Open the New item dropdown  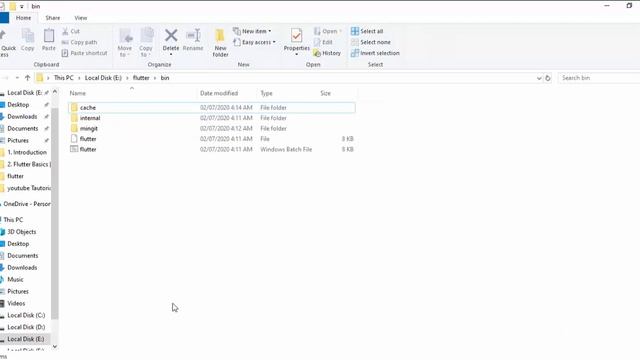tap(252, 31)
